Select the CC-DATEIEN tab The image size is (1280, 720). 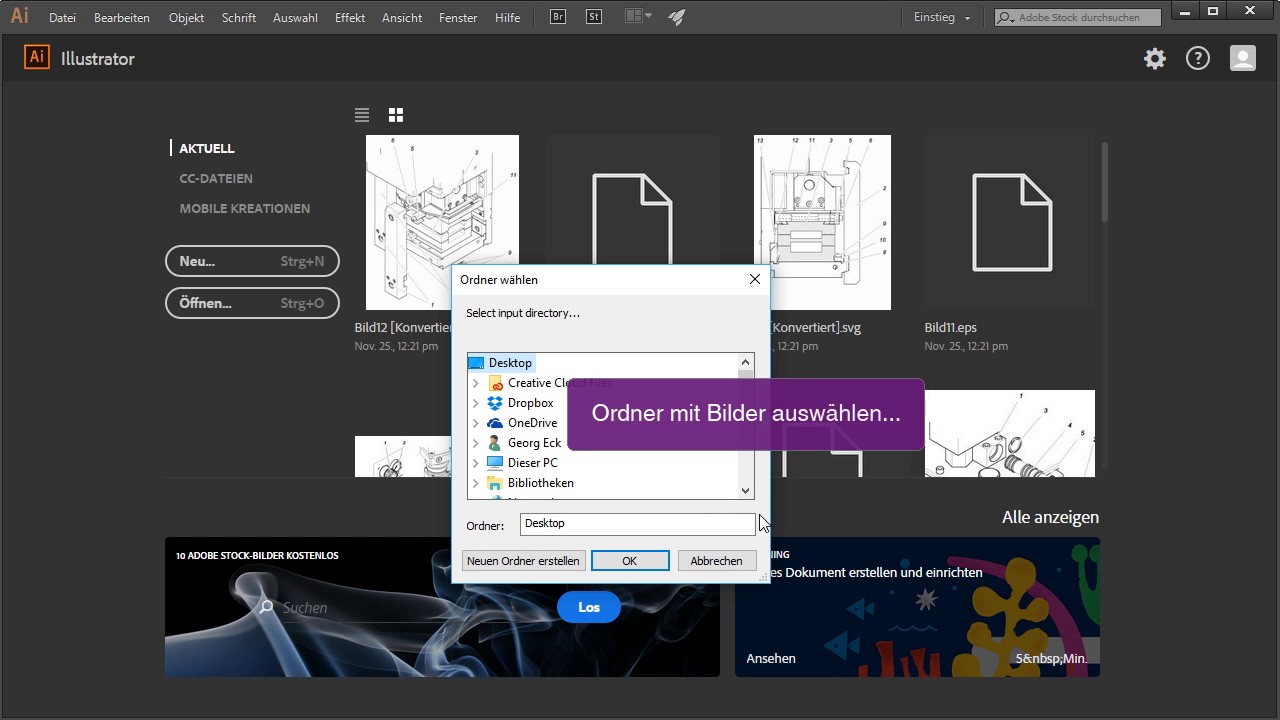pos(216,178)
